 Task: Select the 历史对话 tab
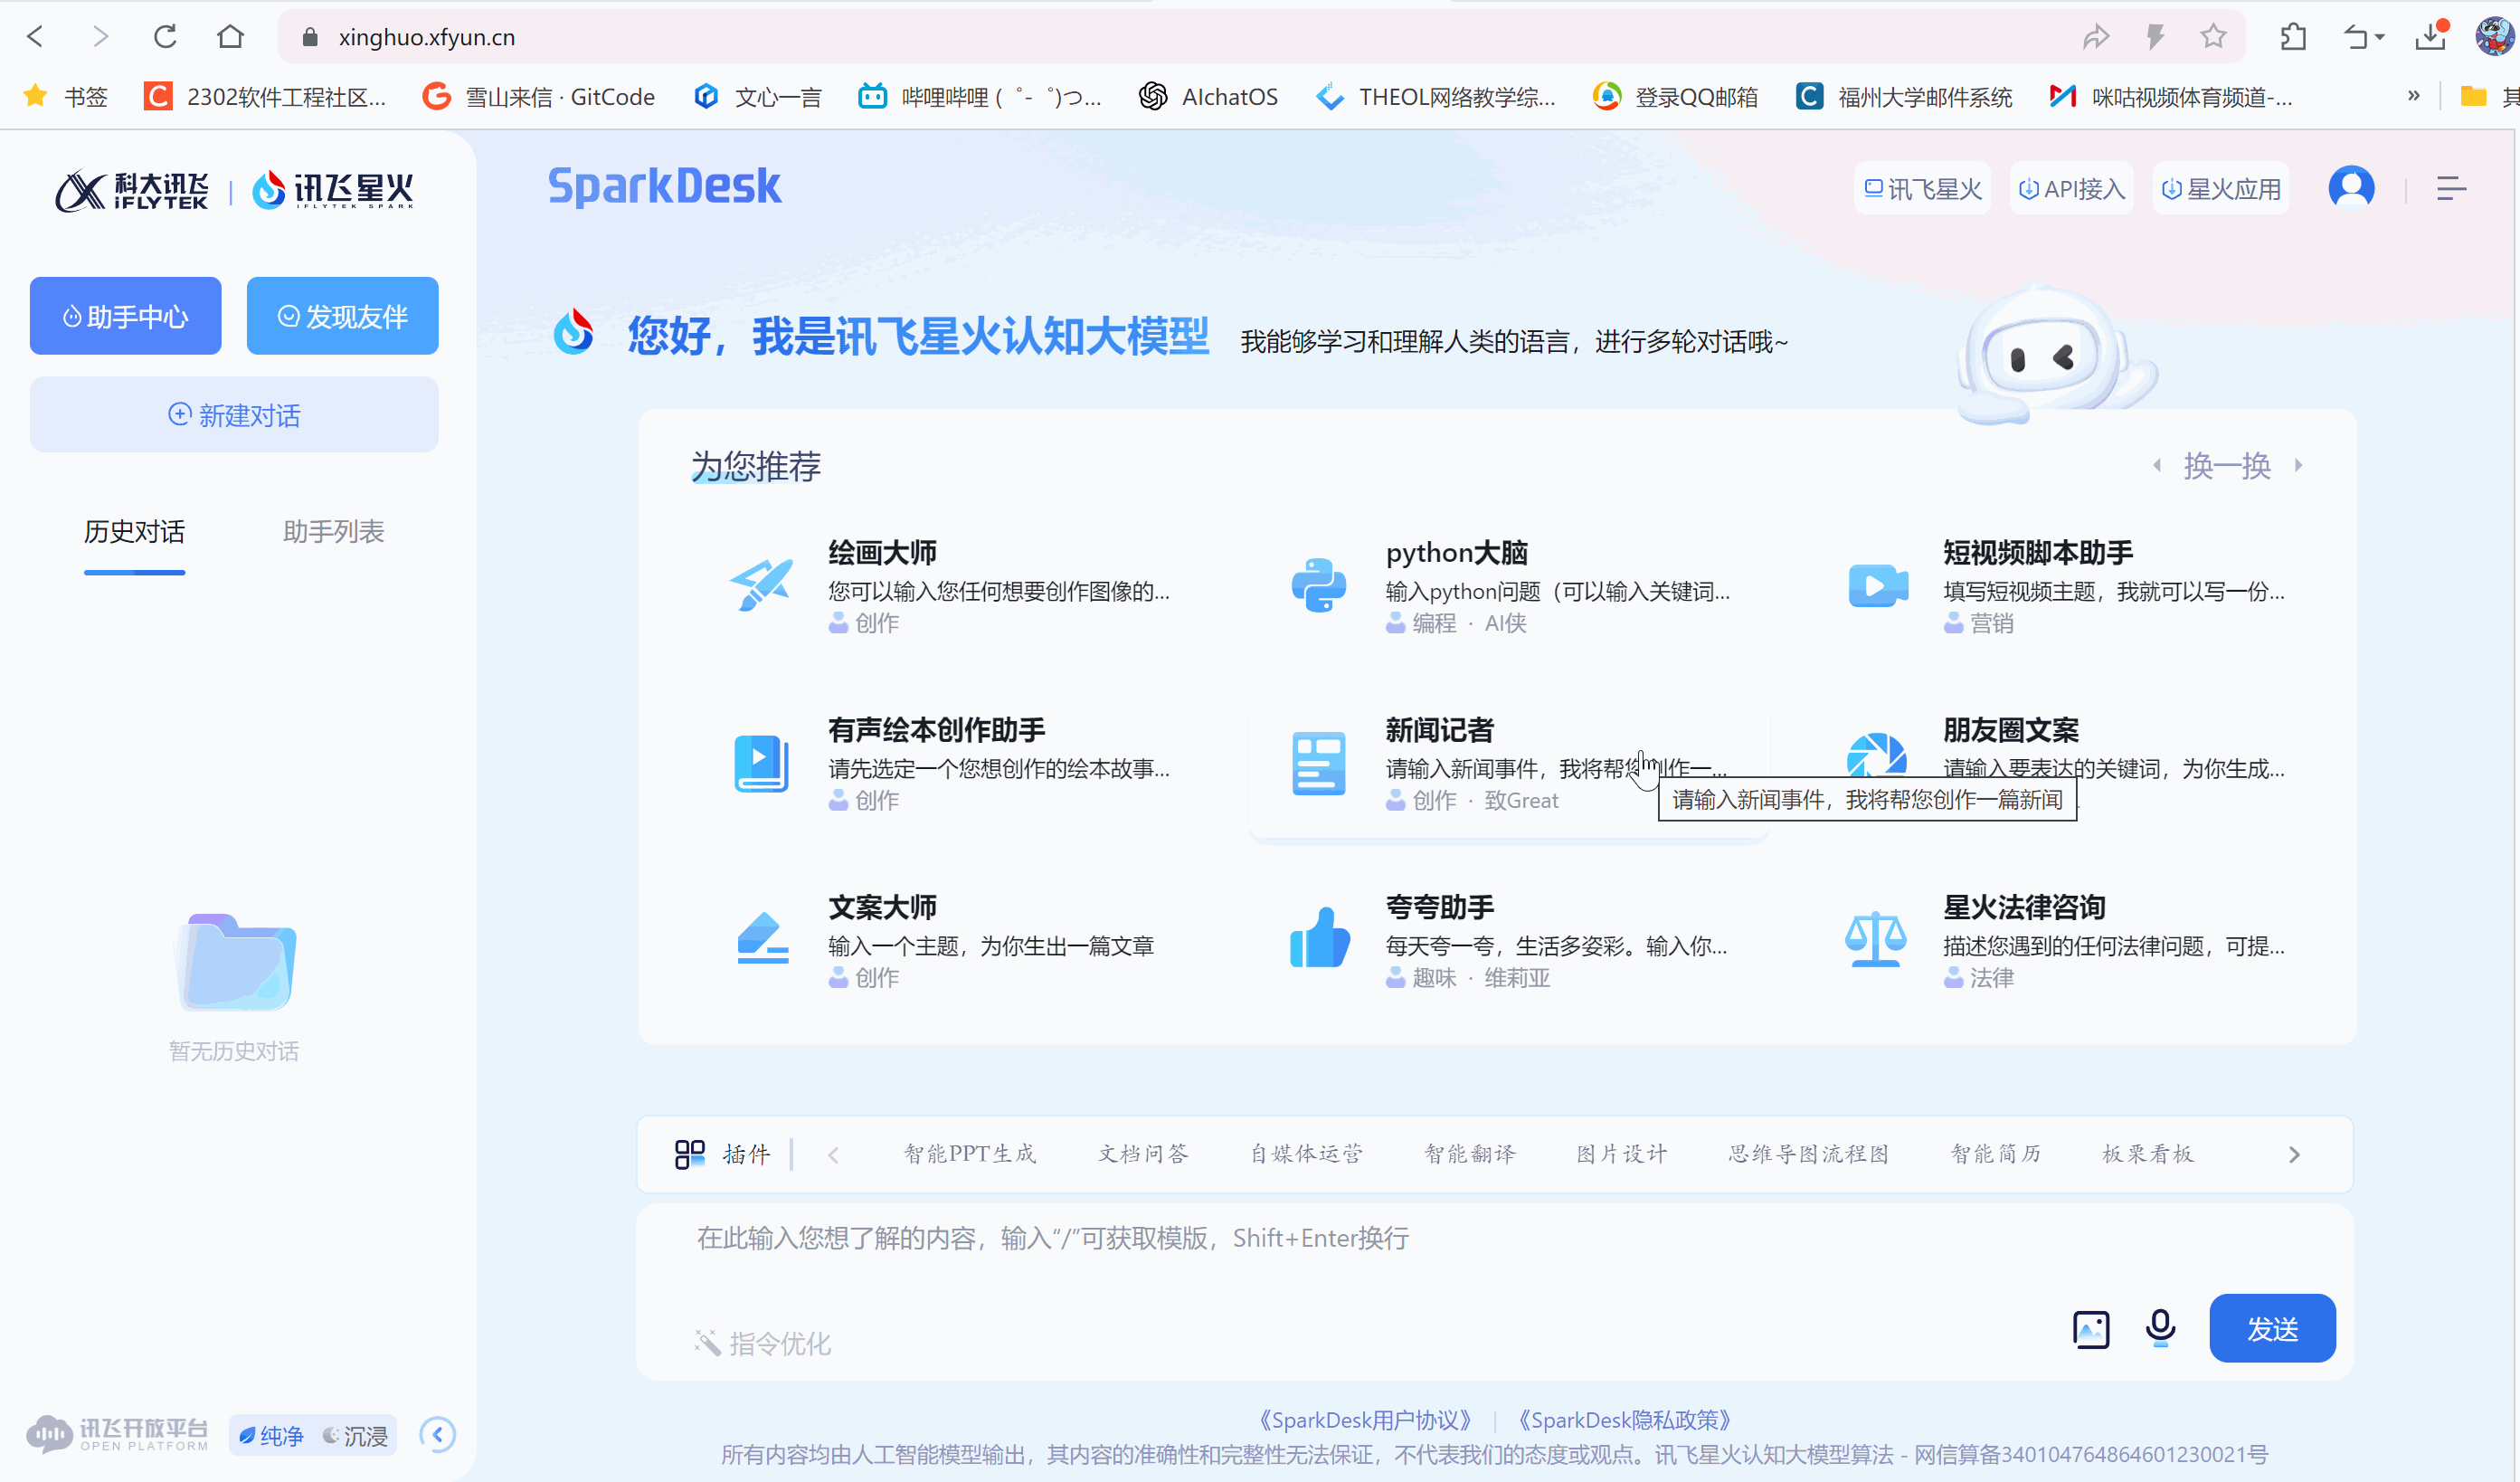coord(134,531)
